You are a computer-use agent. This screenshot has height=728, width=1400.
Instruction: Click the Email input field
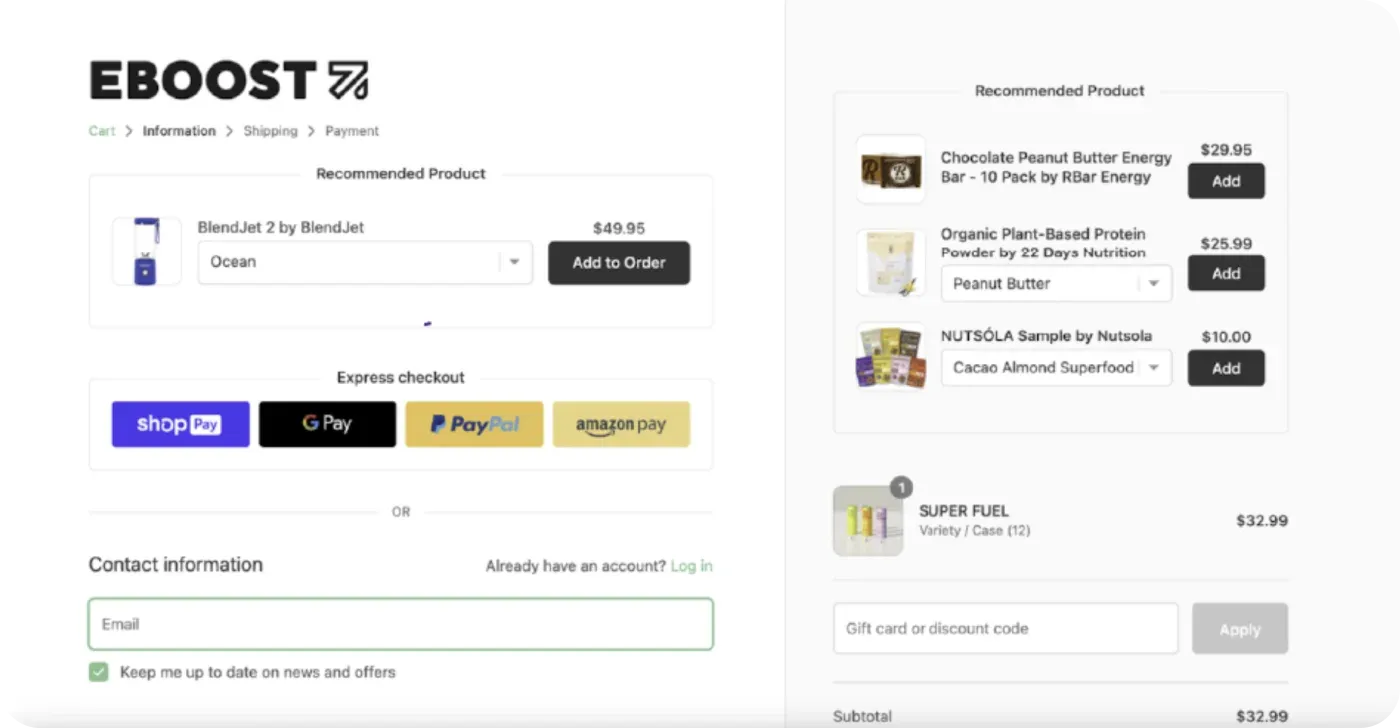(x=400, y=623)
